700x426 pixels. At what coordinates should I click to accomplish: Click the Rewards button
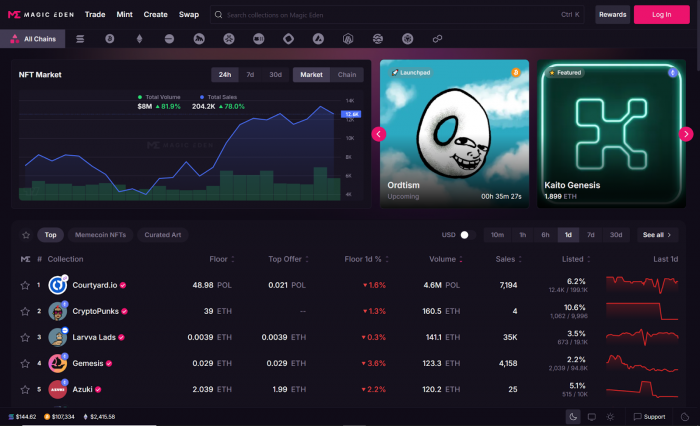612,15
